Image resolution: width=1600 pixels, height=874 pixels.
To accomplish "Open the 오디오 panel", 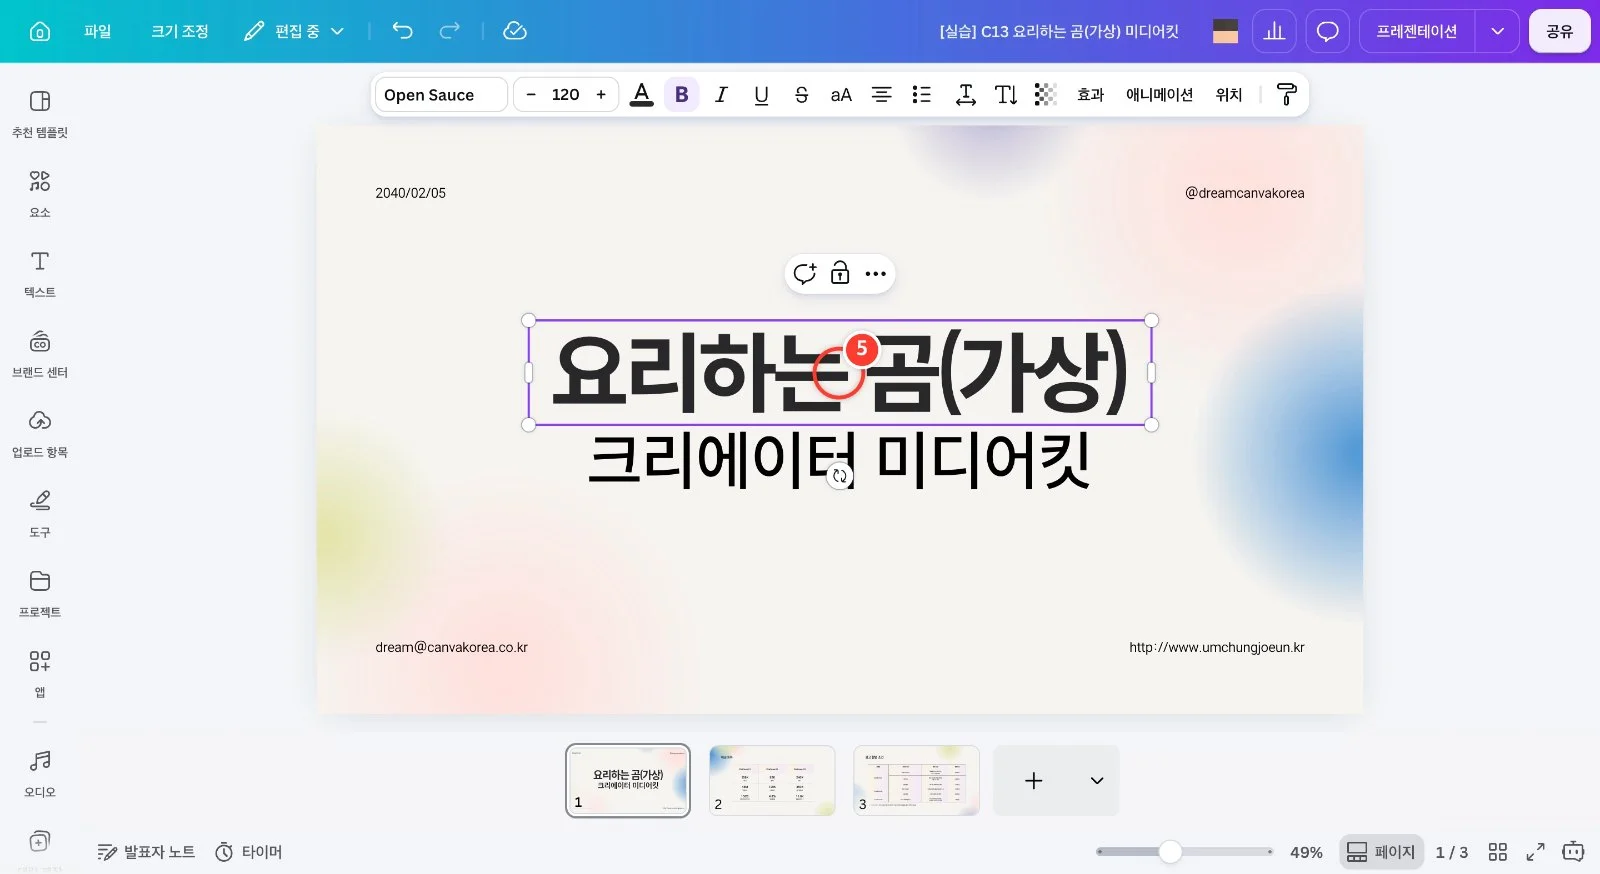I will (x=40, y=774).
